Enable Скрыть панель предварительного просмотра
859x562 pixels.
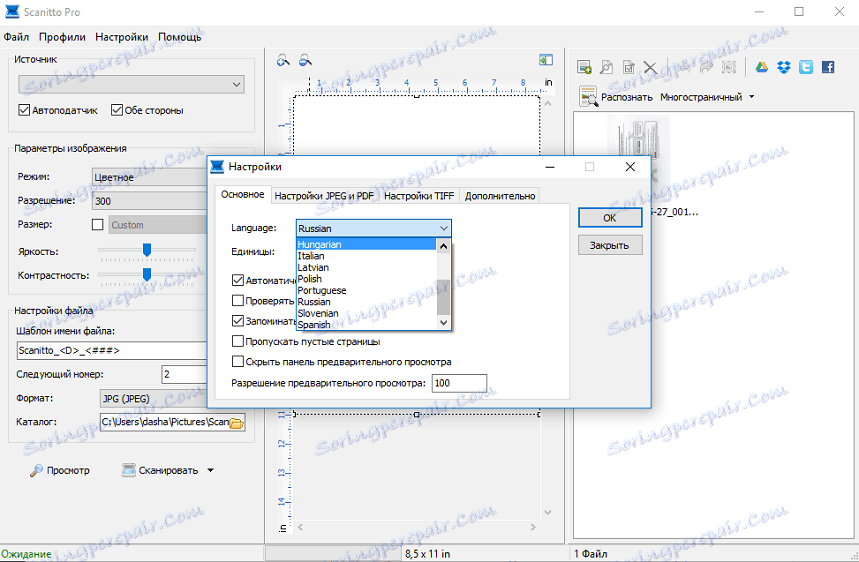tap(238, 362)
